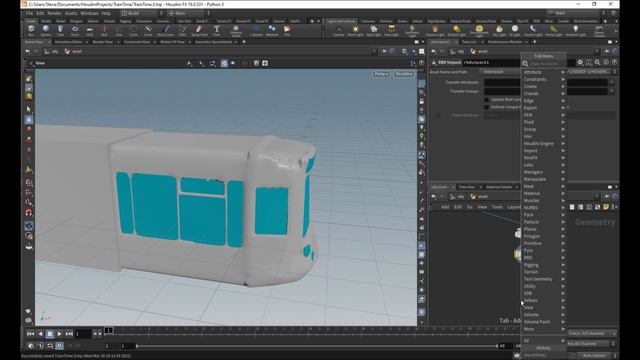Open sticky note tool in network toolbar
640x360 pixels.
[606, 207]
